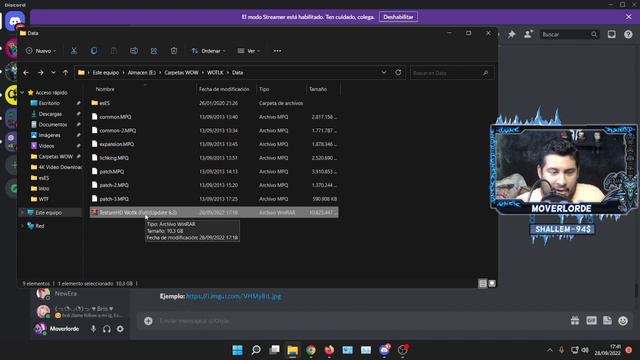Select Imágenes in quick access
640x360 pixels.
tap(49, 135)
